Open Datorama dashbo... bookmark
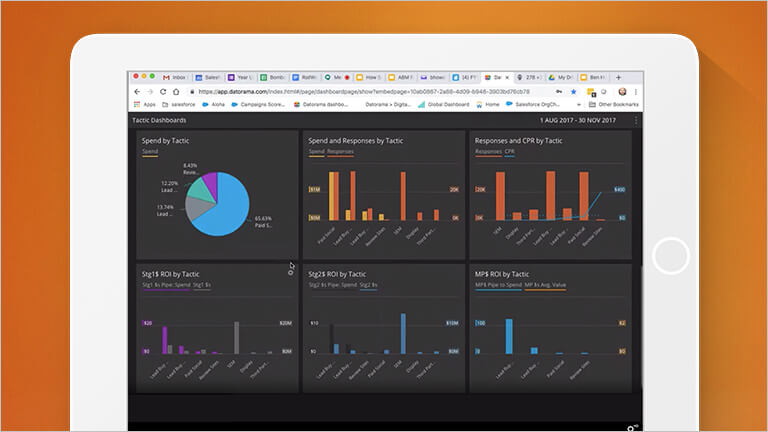 tap(321, 104)
